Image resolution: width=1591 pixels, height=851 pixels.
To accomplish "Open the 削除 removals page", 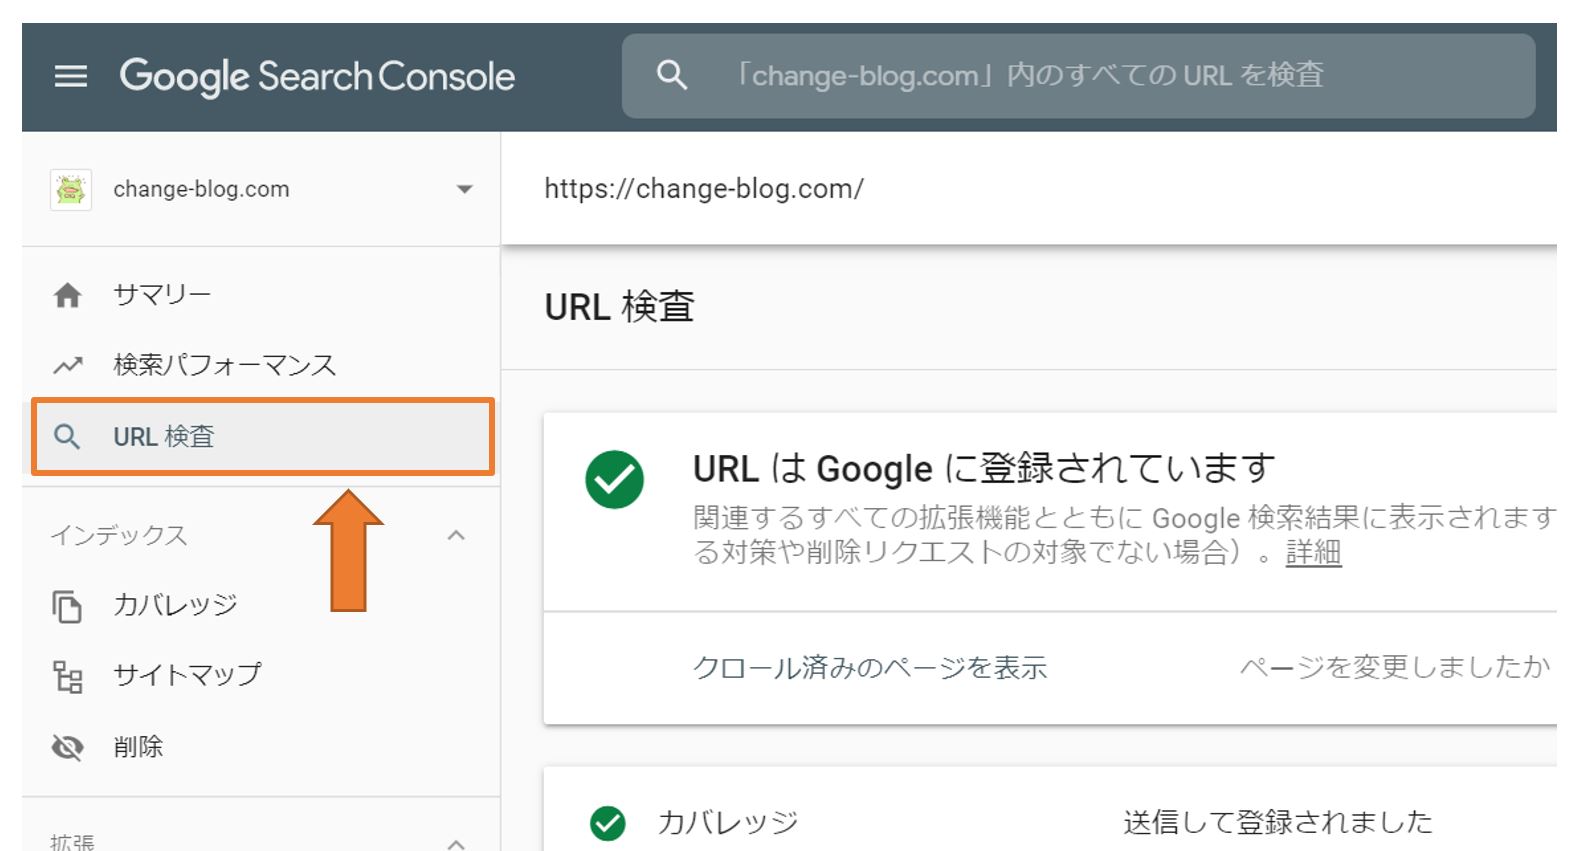I will click(x=138, y=747).
